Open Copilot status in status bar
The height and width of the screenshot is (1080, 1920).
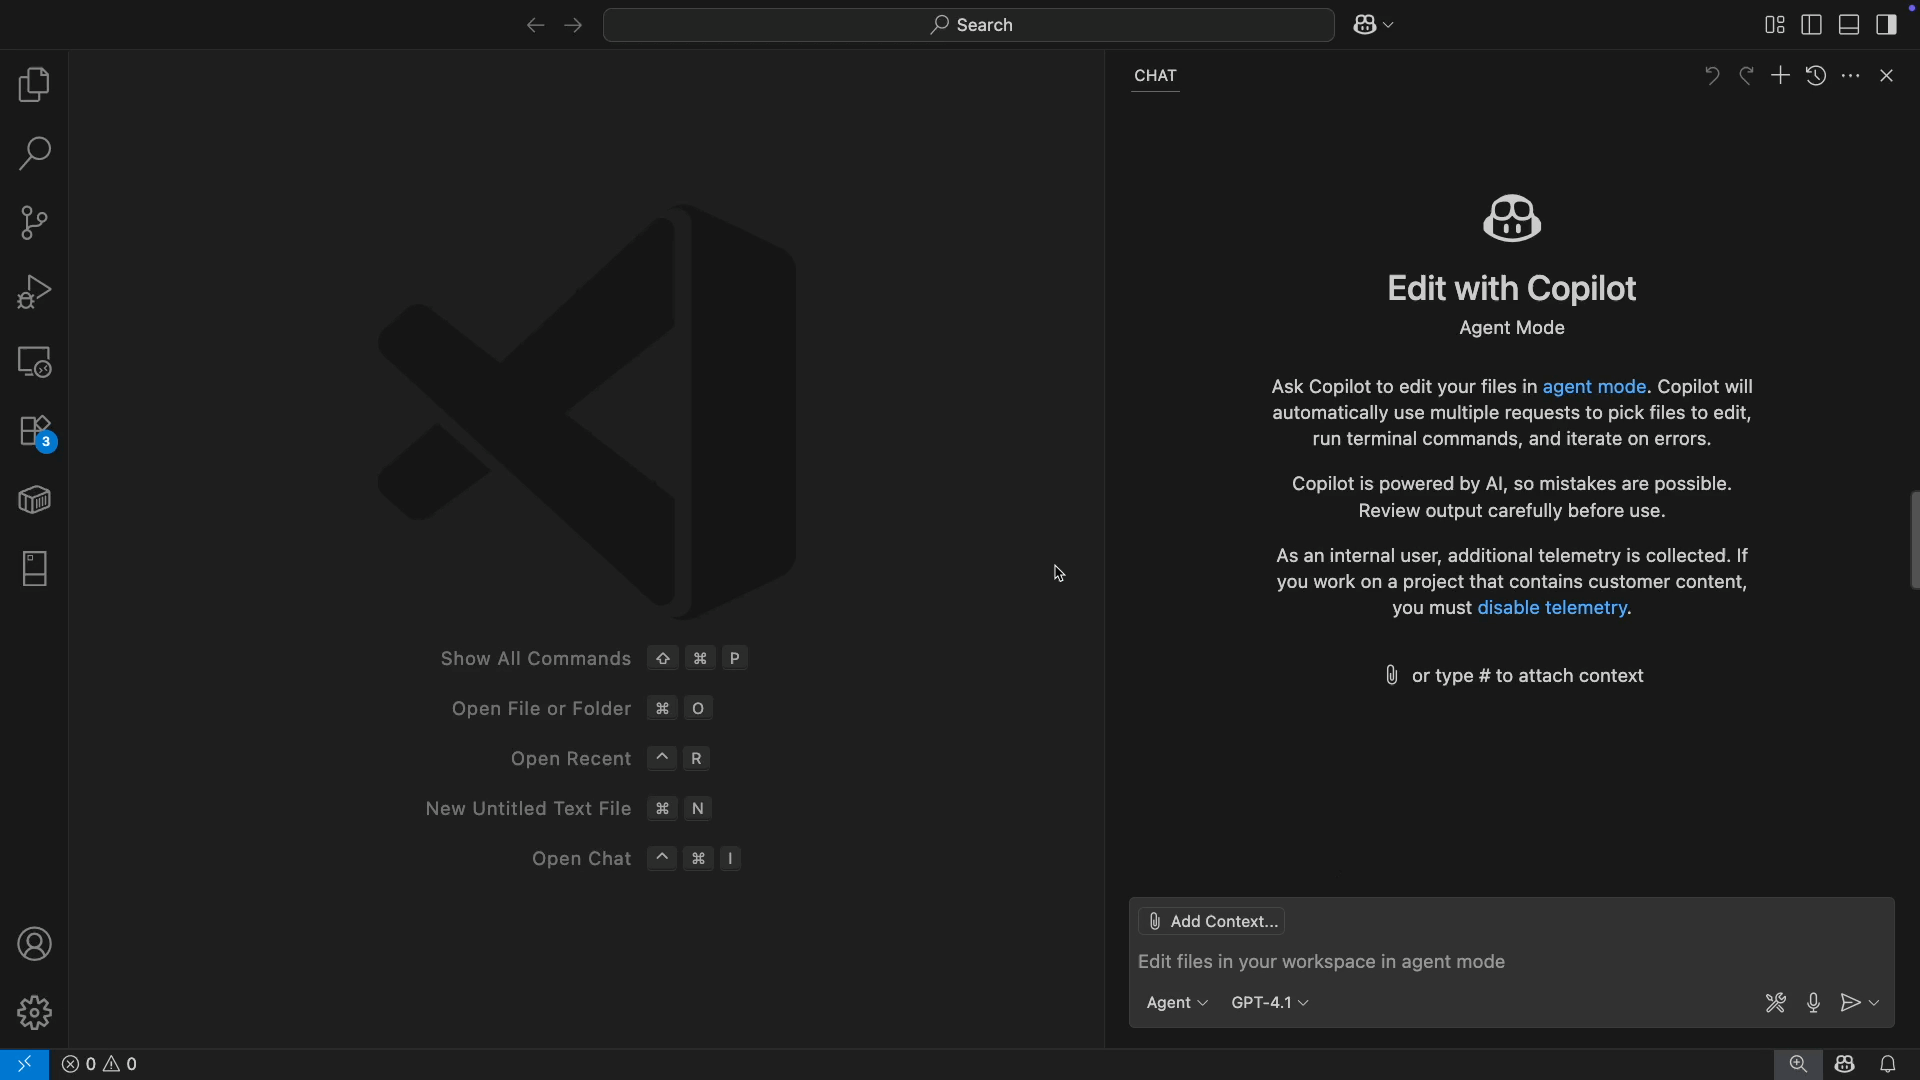point(1845,1064)
